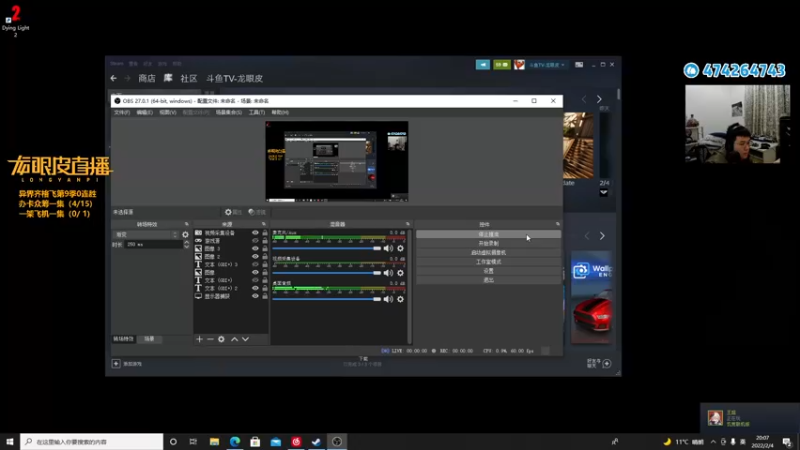Screen dimensions: 800x450
Task: Toggle visibility of Text (GDI+) 3 source
Action: [x=255, y=264]
